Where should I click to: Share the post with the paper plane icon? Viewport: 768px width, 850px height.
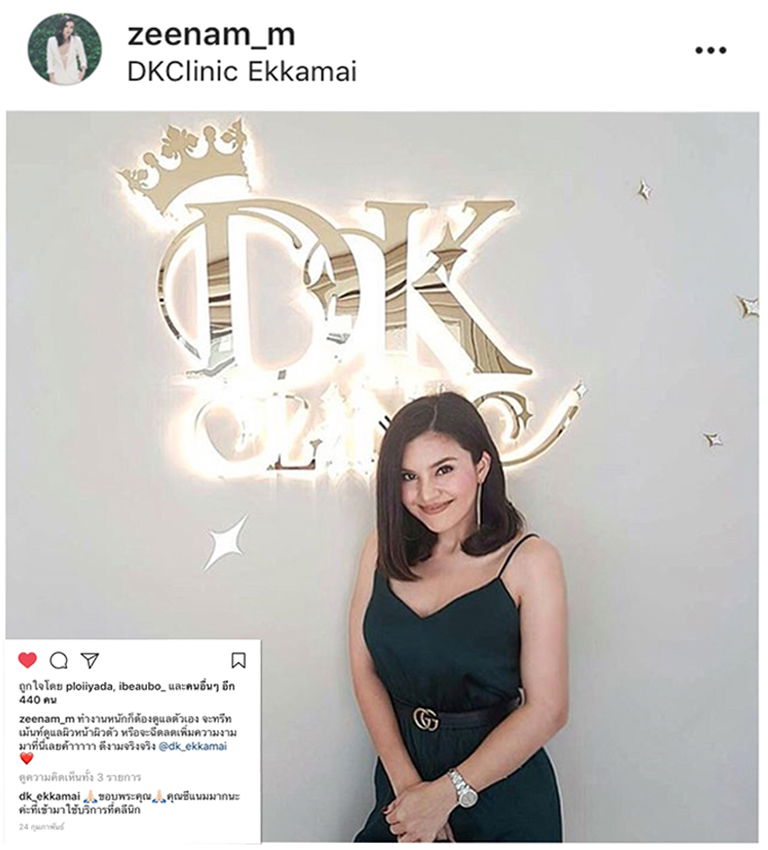coord(89,660)
